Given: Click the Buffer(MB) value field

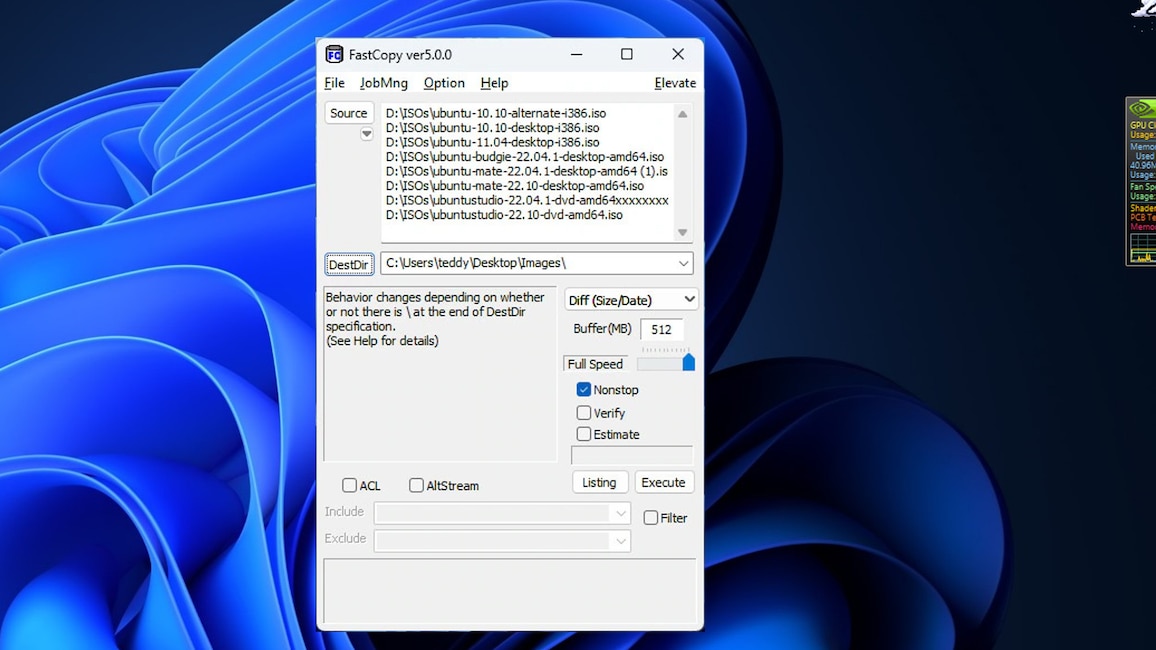Looking at the screenshot, I should click(661, 329).
